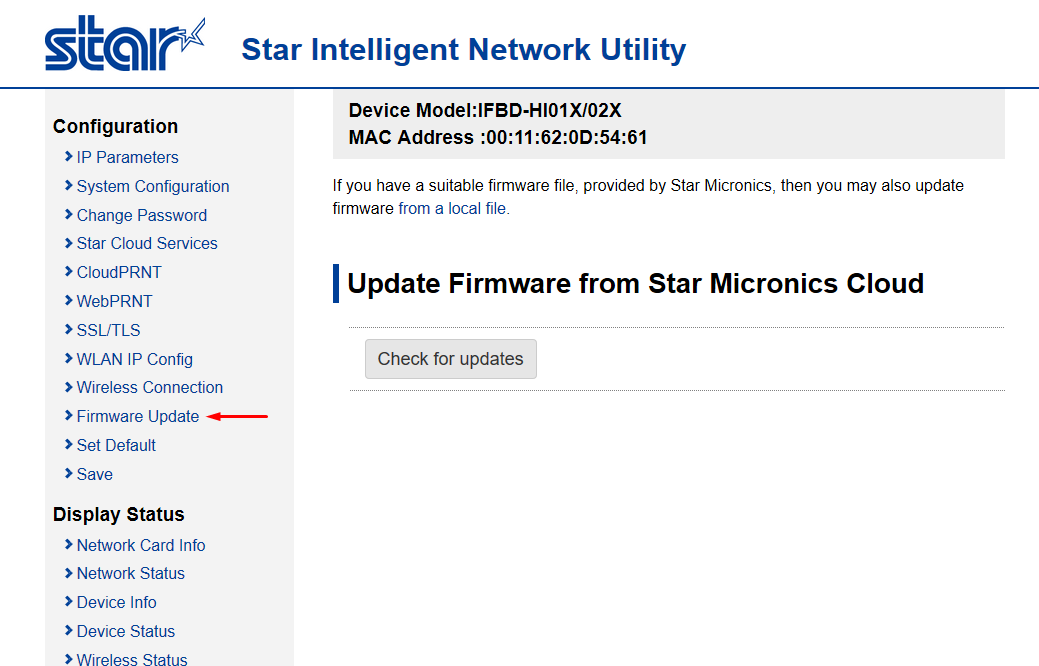Viewport: 1039px width, 666px height.
Task: Open SSL/TLS configuration
Action: click(108, 330)
